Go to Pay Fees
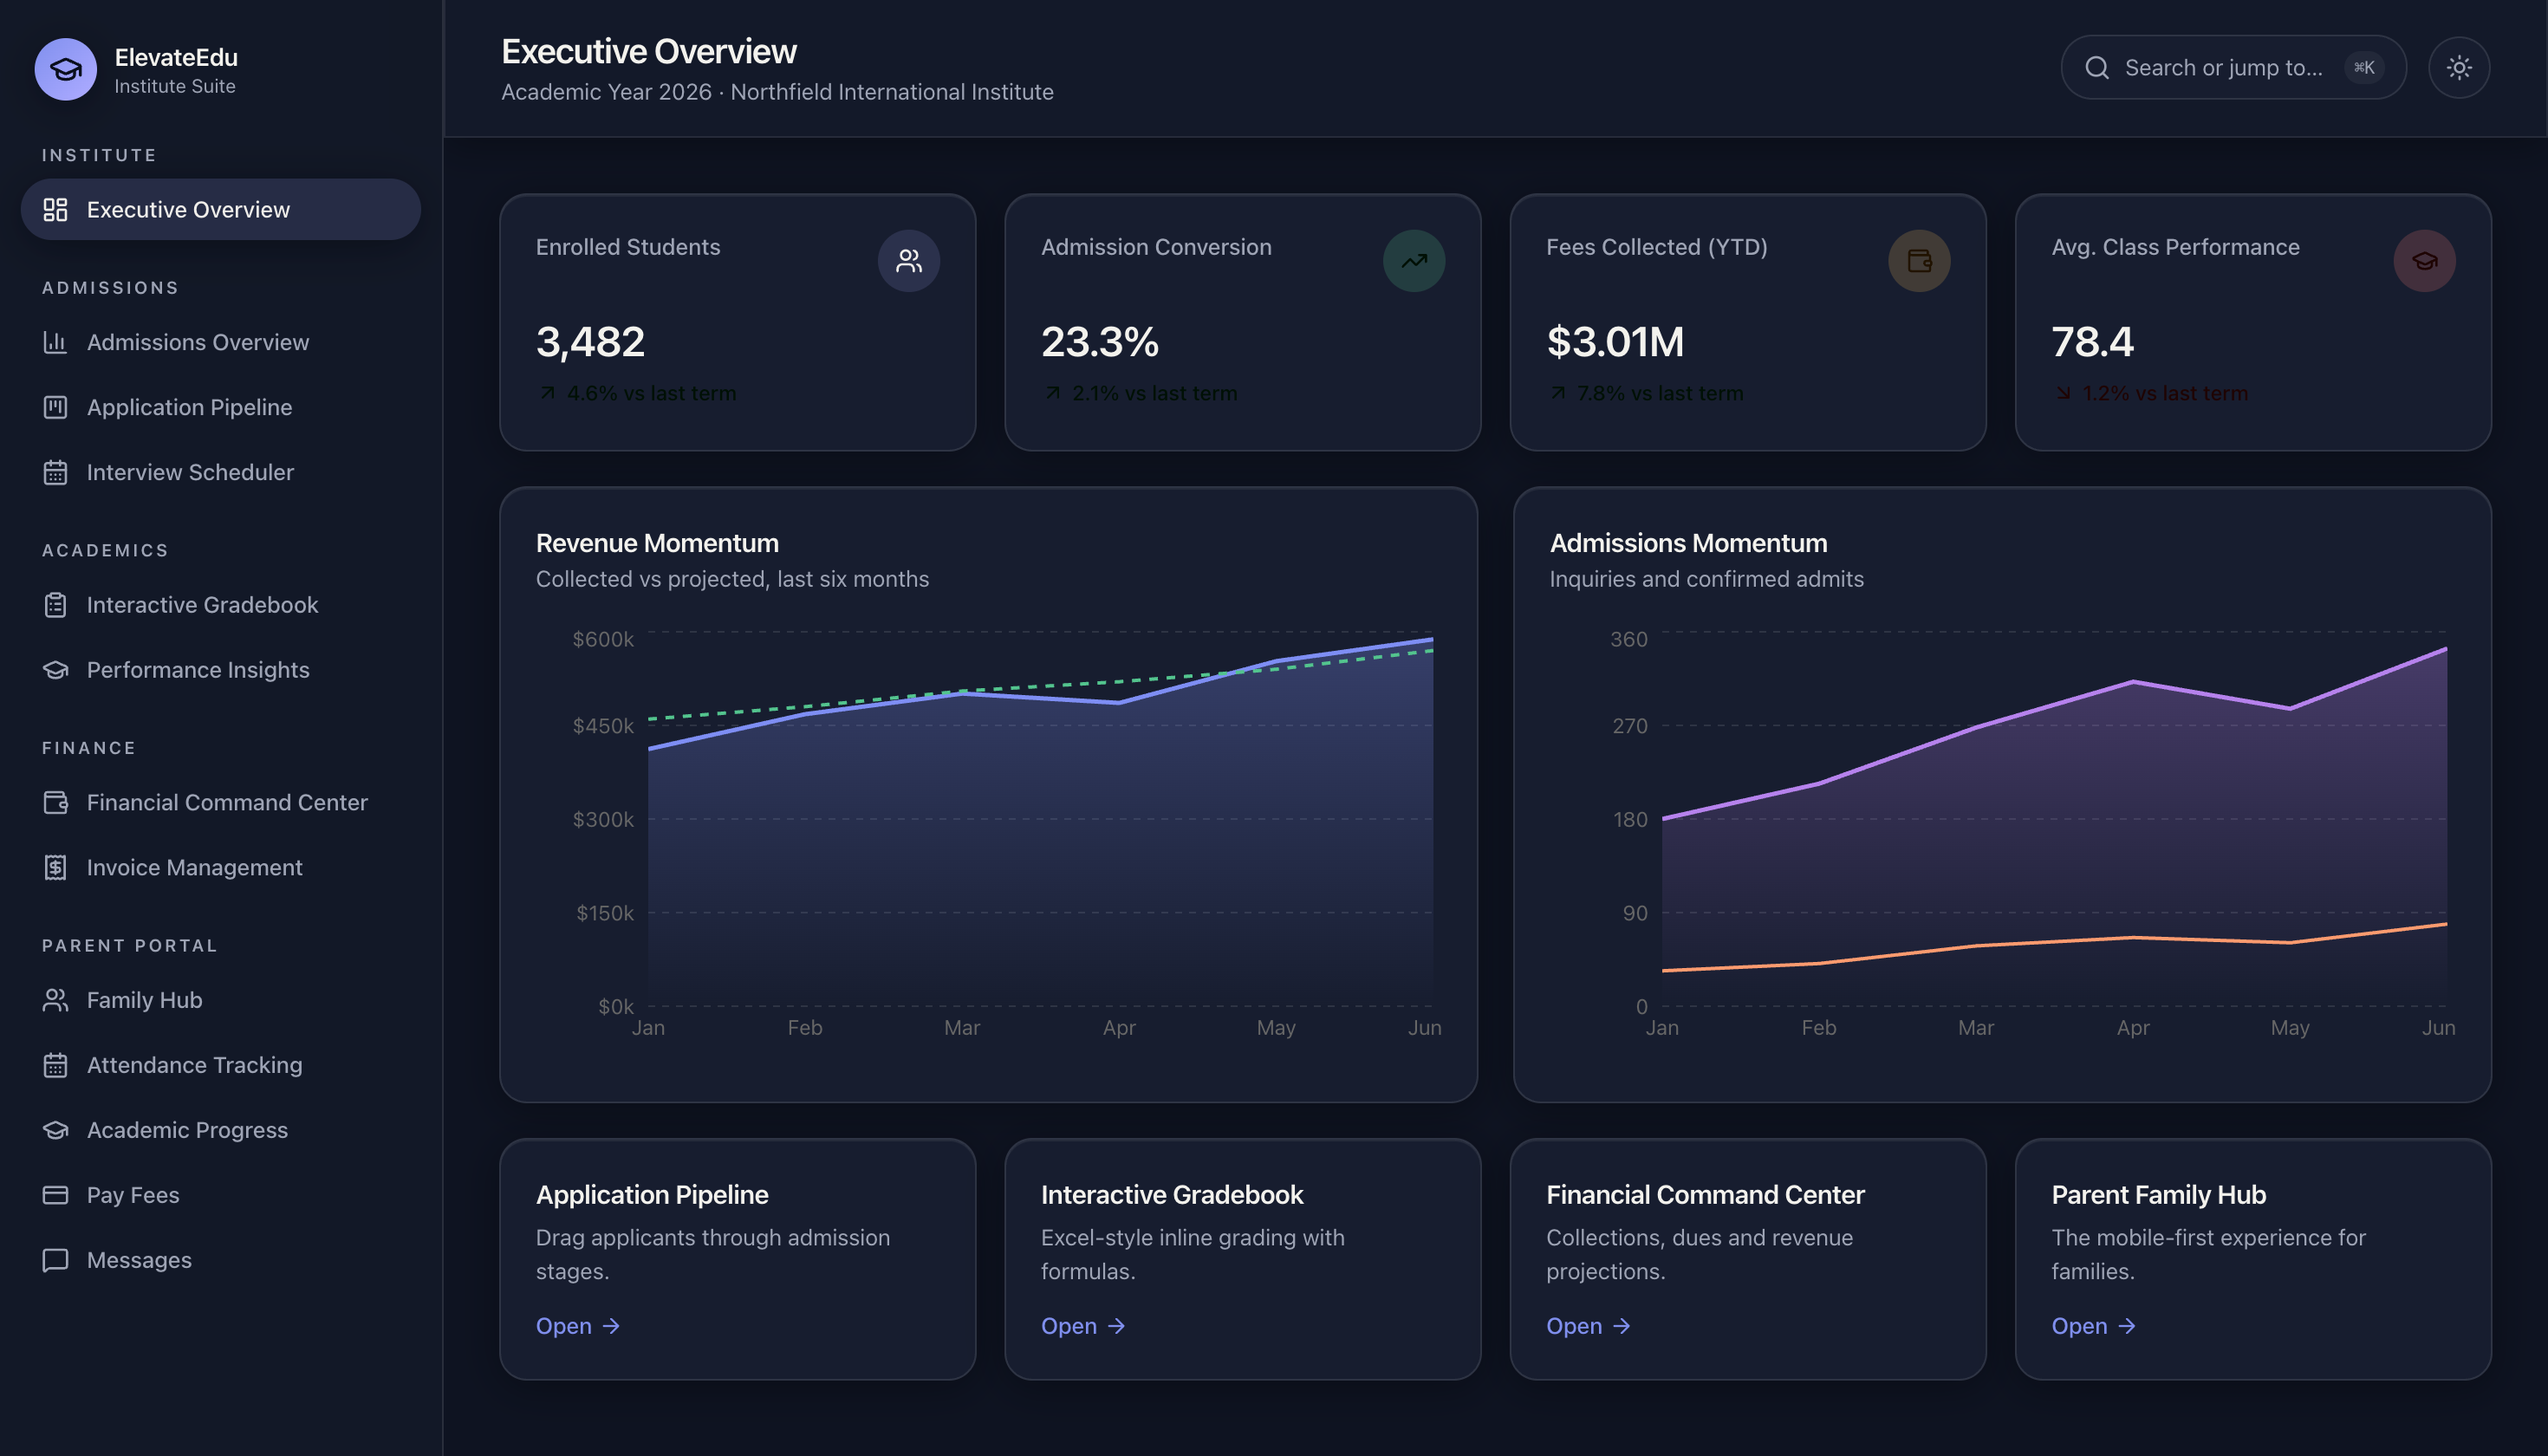2548x1456 pixels. point(221,1195)
